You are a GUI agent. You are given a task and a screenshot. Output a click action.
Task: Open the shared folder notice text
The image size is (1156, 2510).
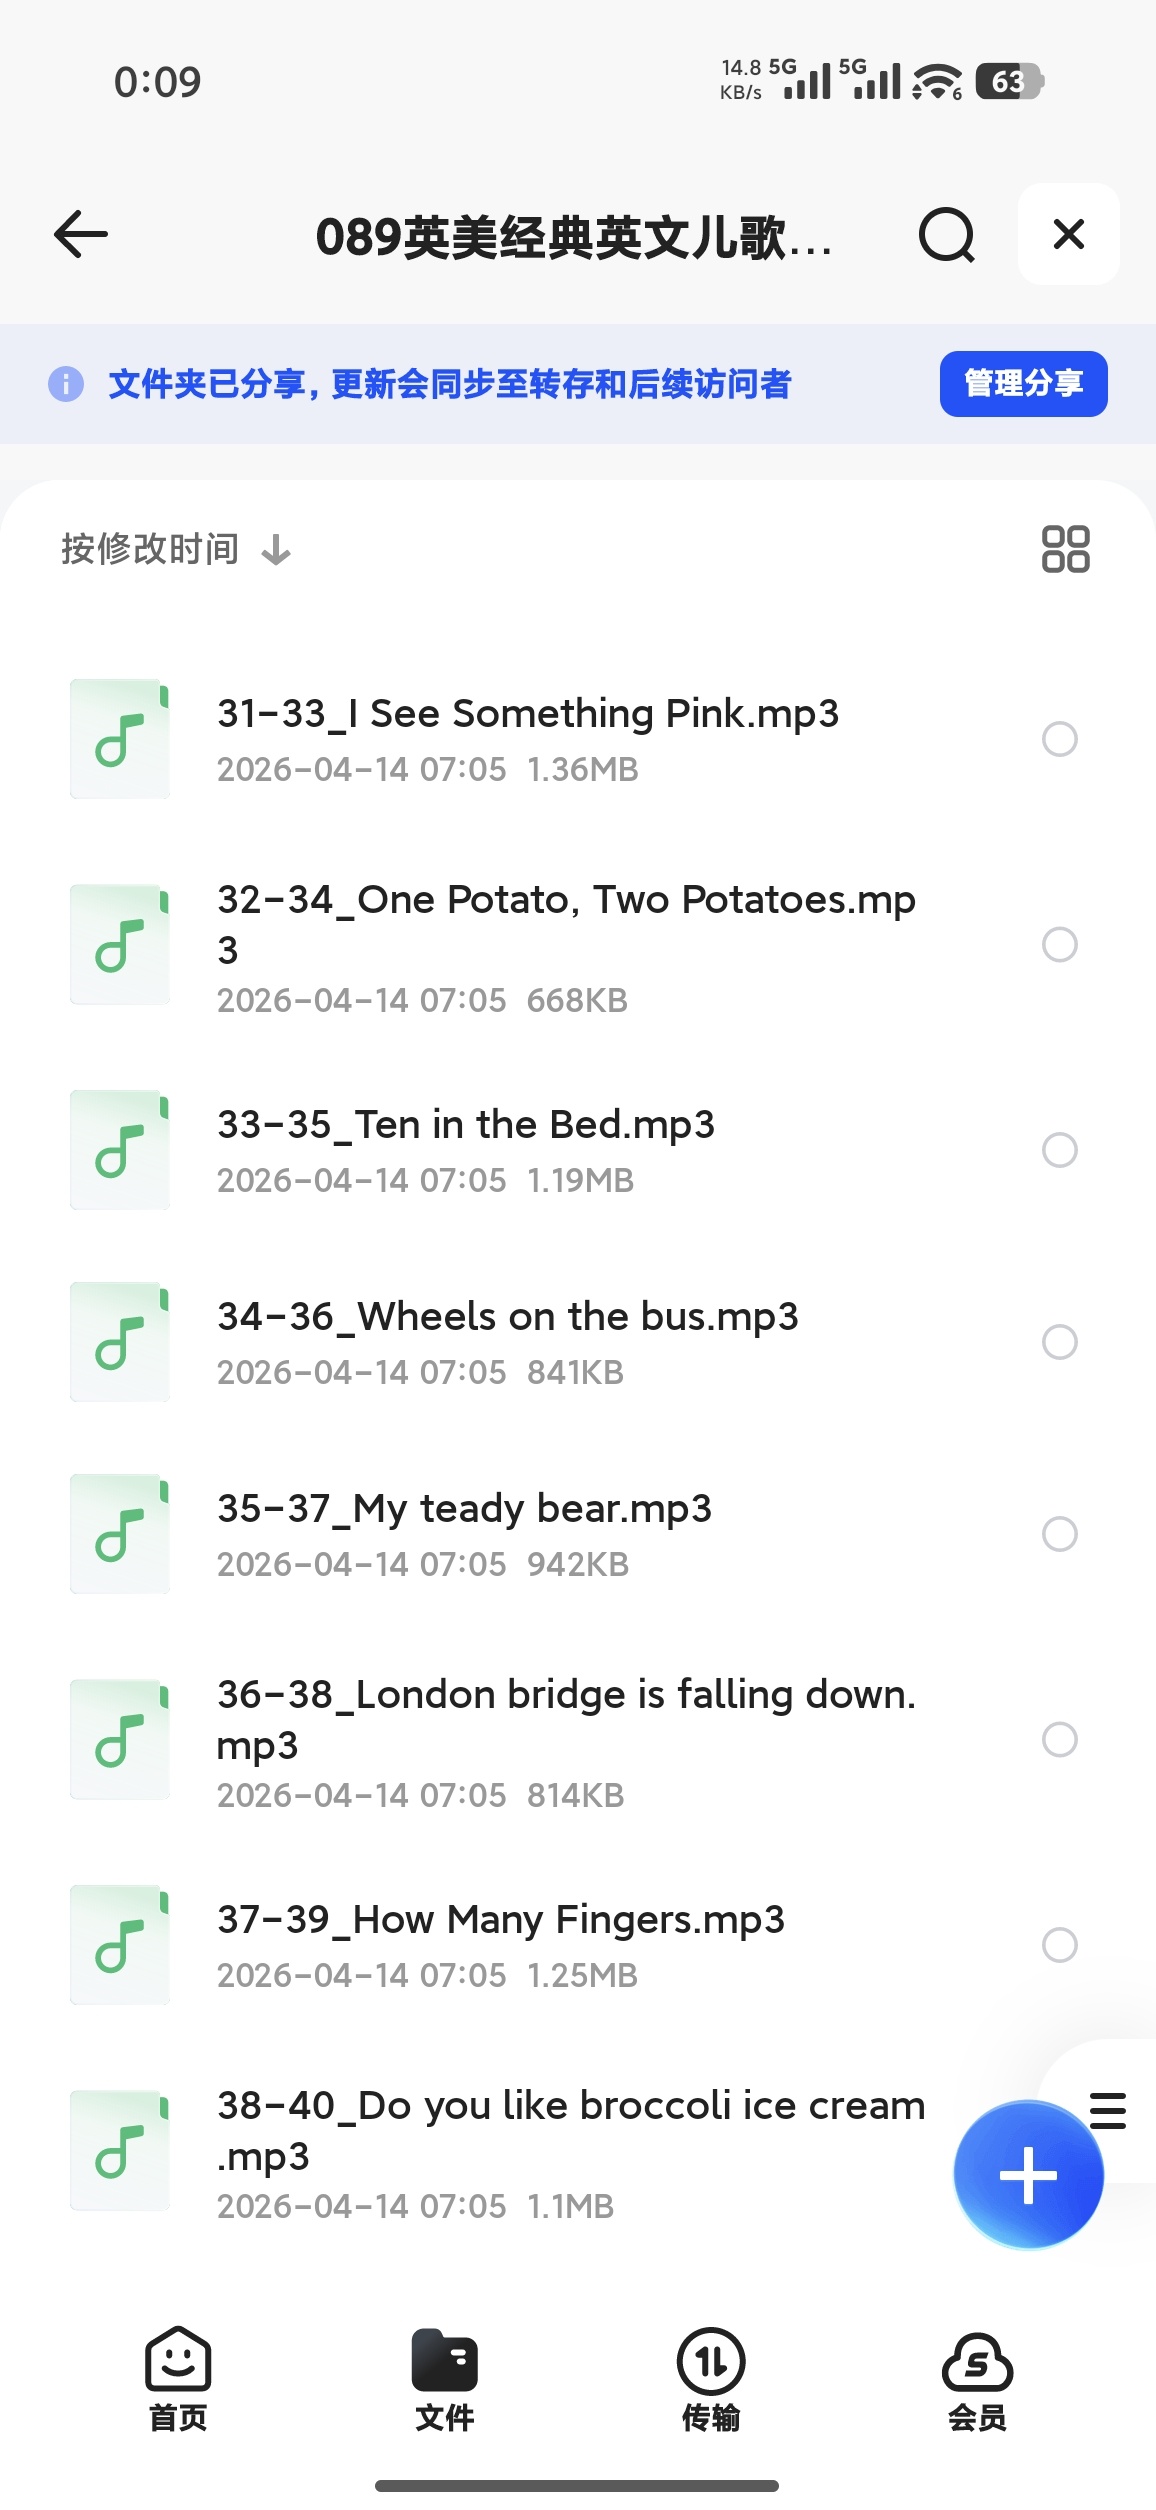click(450, 384)
